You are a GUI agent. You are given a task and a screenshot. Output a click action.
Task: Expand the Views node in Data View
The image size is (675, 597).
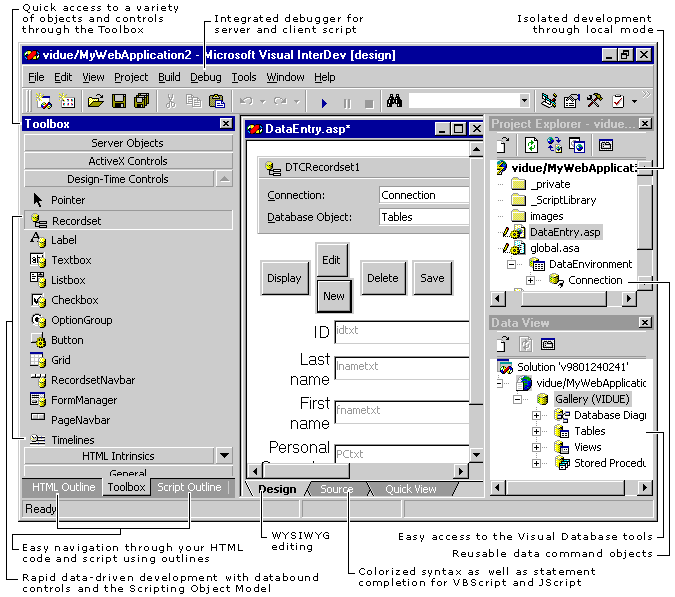tap(536, 448)
